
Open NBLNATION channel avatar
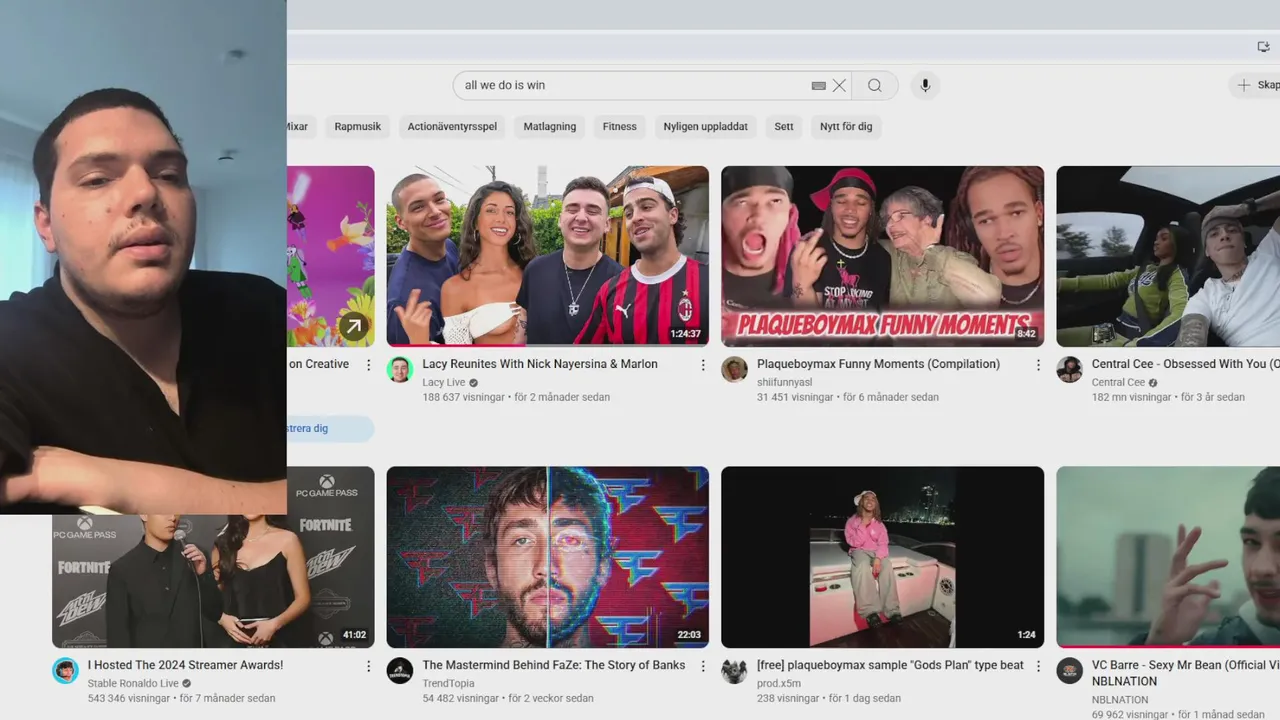[1069, 670]
